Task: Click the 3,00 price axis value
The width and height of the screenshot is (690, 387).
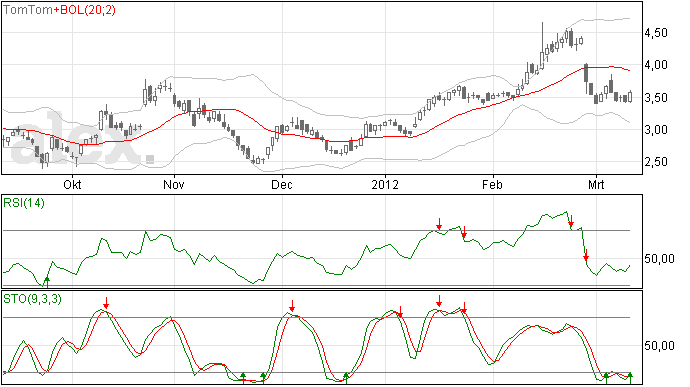Action: pyautogui.click(x=656, y=129)
